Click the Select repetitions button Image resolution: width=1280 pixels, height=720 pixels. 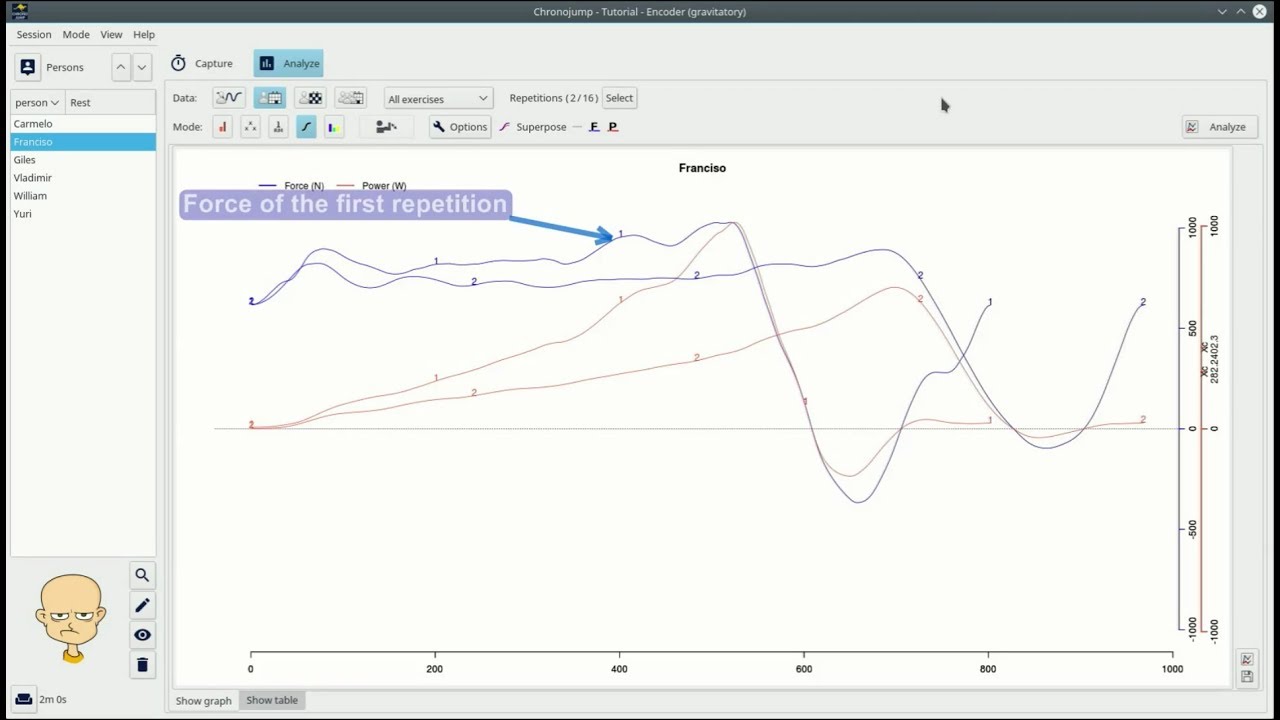[x=619, y=98]
